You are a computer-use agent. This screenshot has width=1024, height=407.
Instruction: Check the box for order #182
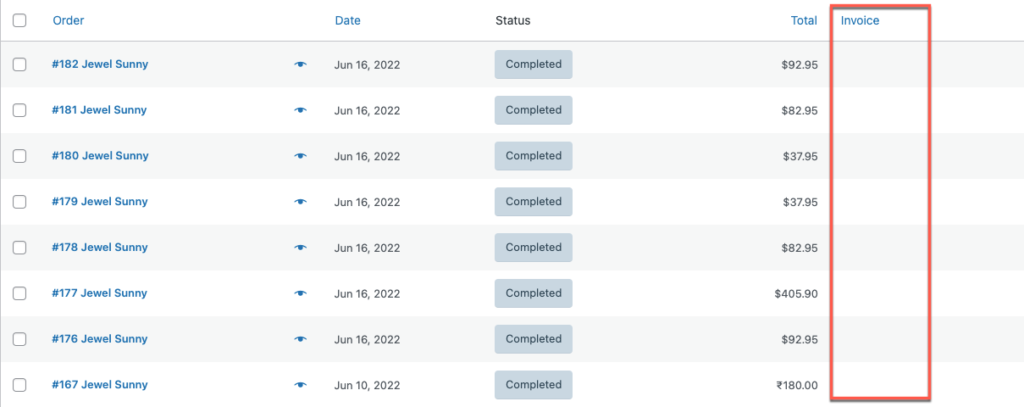19,65
